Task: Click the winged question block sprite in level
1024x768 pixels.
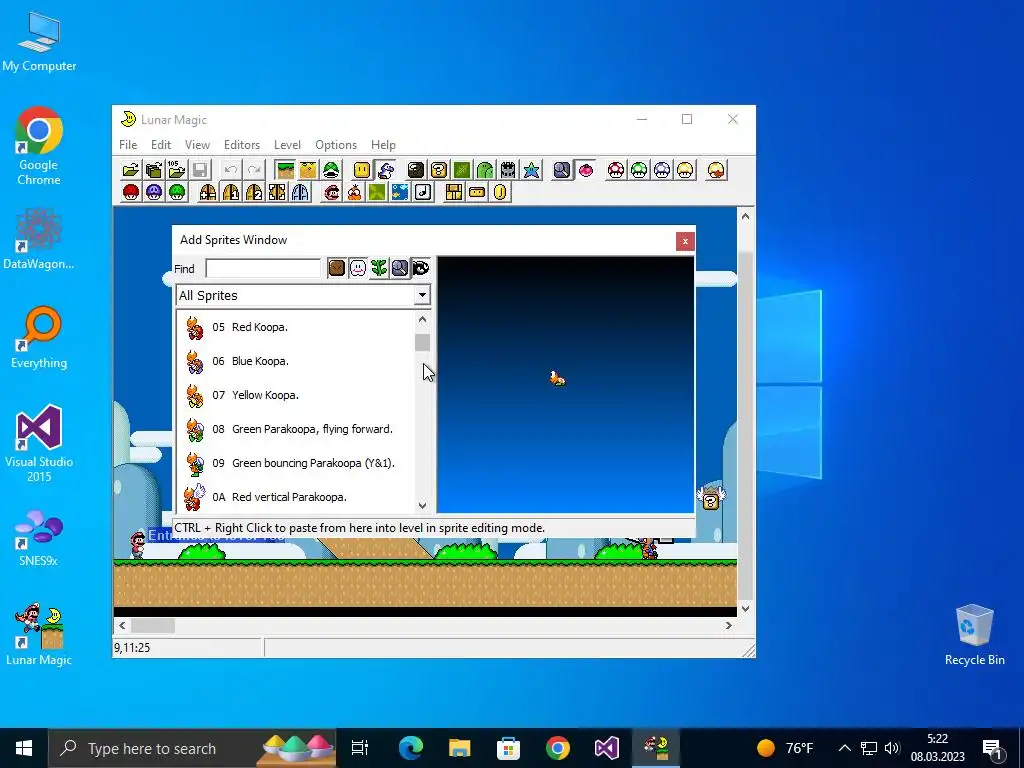Action: (x=711, y=498)
